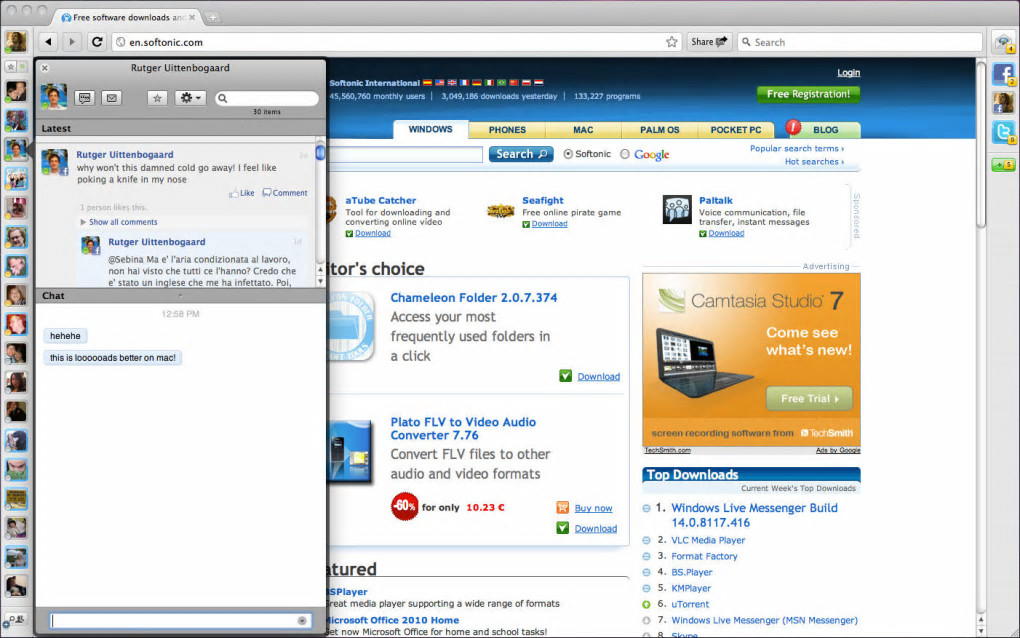Switch to the WINDOWS tab
This screenshot has height=638, width=1020.
click(431, 129)
